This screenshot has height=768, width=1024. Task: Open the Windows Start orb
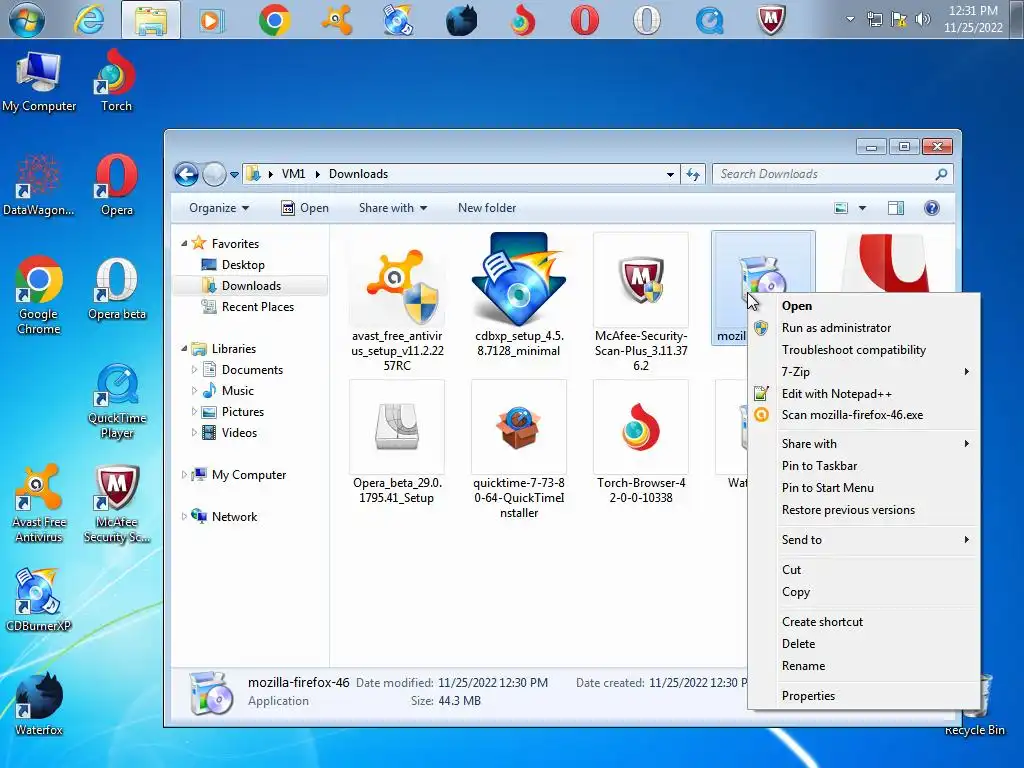(x=26, y=19)
